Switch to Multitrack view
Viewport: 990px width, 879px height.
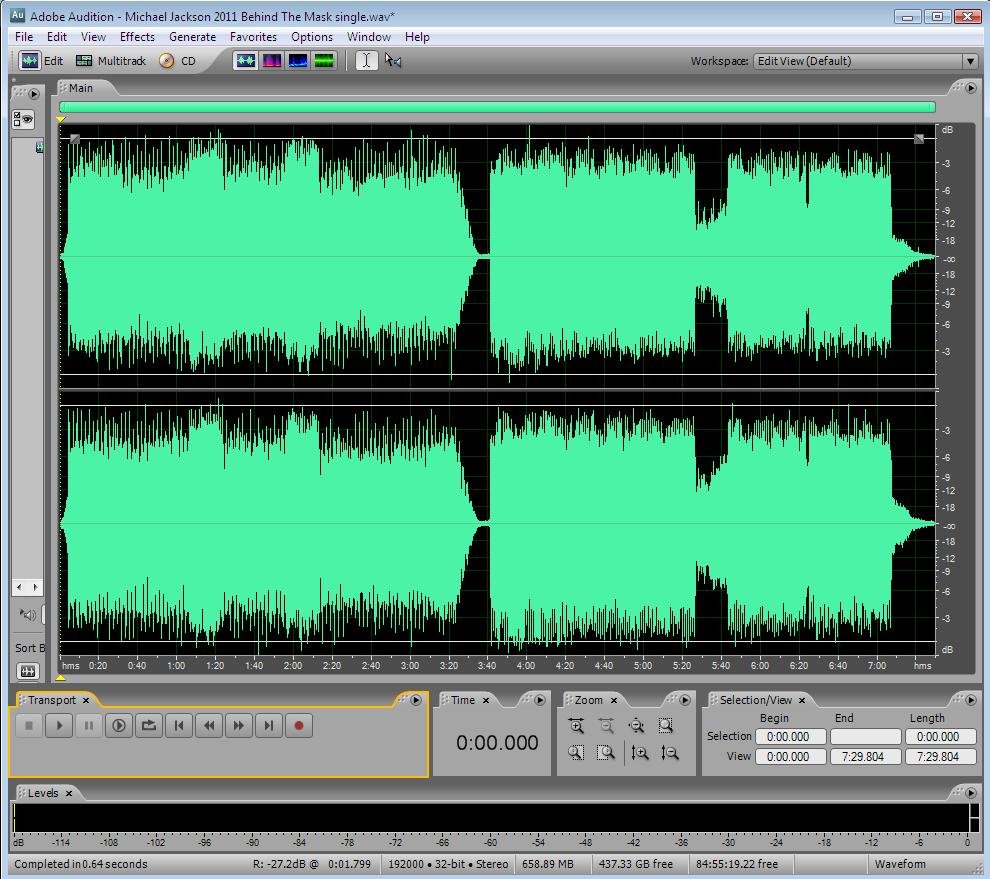tap(111, 61)
